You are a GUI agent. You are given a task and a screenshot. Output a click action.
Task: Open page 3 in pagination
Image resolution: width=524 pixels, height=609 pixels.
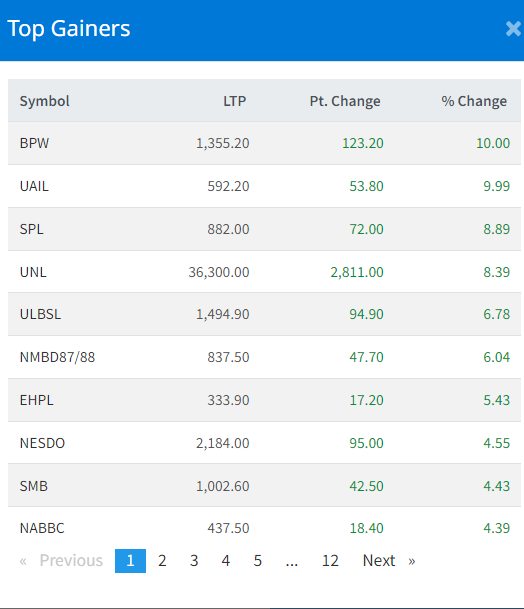(194, 560)
